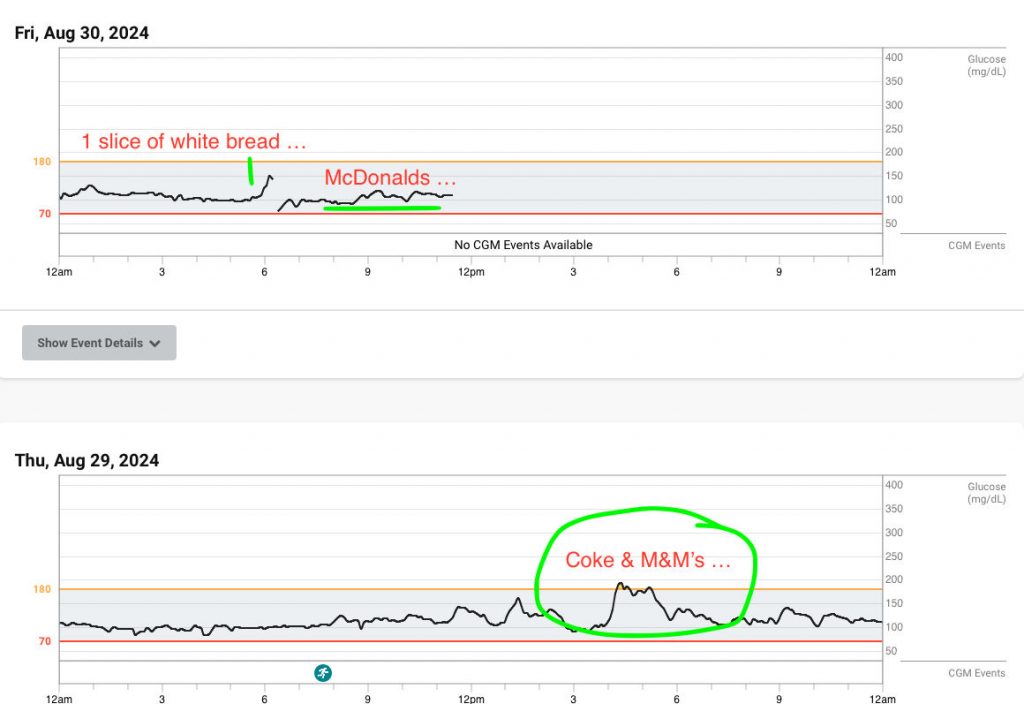Click the Glucose (mg/dL) label on Aug 30 chart
The height and width of the screenshot is (704, 1024).
click(985, 65)
